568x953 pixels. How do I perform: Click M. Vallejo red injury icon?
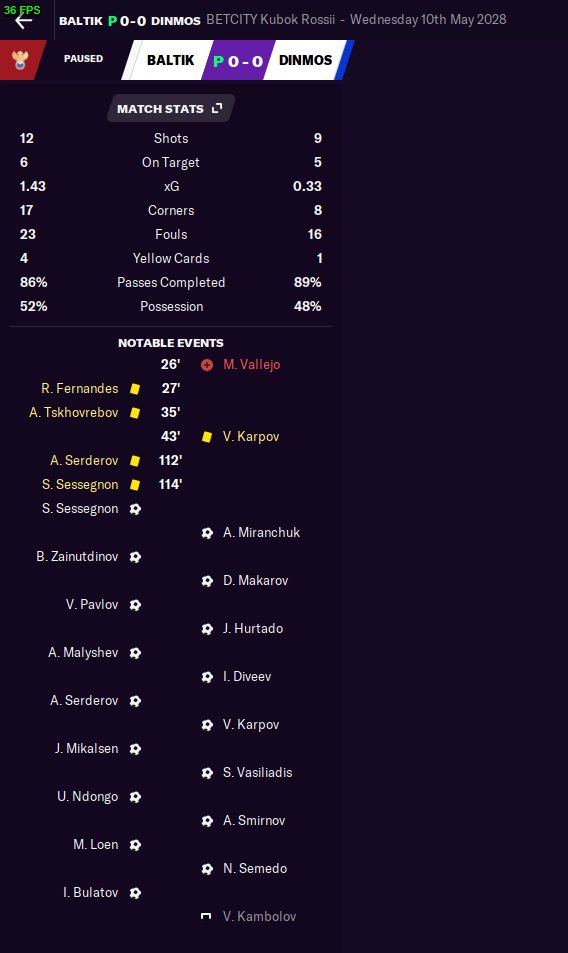pos(207,365)
